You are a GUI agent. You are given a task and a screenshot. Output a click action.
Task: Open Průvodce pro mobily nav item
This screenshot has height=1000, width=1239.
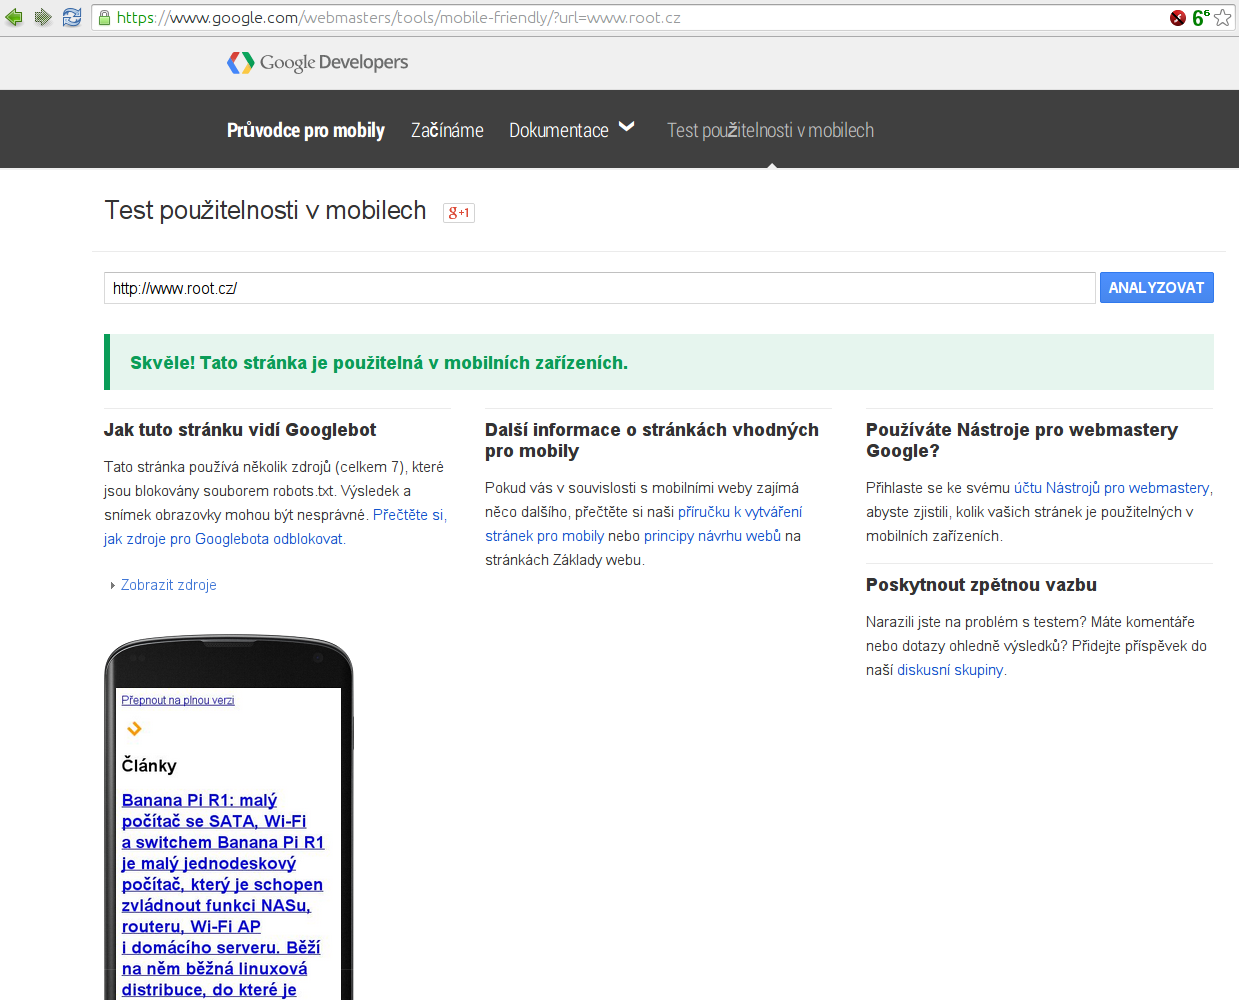click(x=306, y=130)
